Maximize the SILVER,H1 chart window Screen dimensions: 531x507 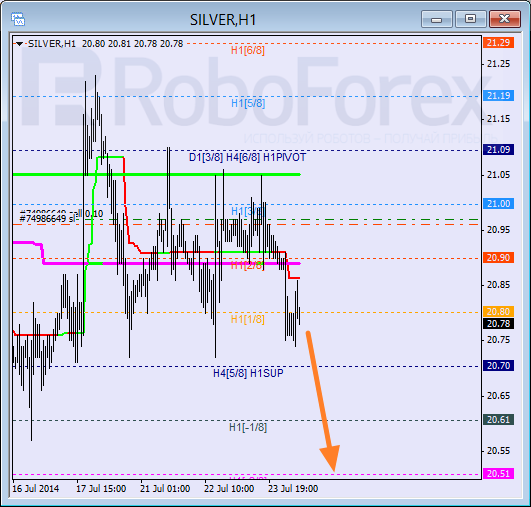(470, 19)
